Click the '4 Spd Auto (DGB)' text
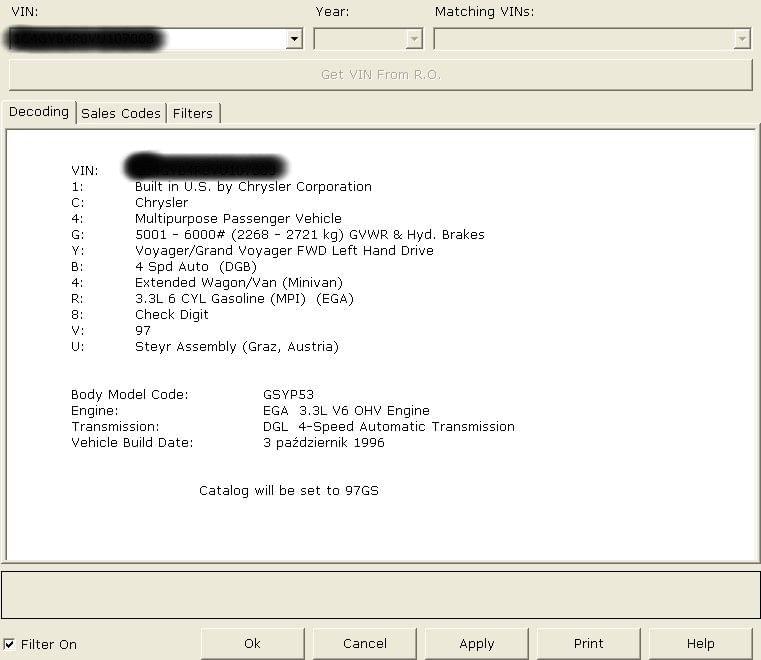Screen dimensions: 761x660 point(196,267)
